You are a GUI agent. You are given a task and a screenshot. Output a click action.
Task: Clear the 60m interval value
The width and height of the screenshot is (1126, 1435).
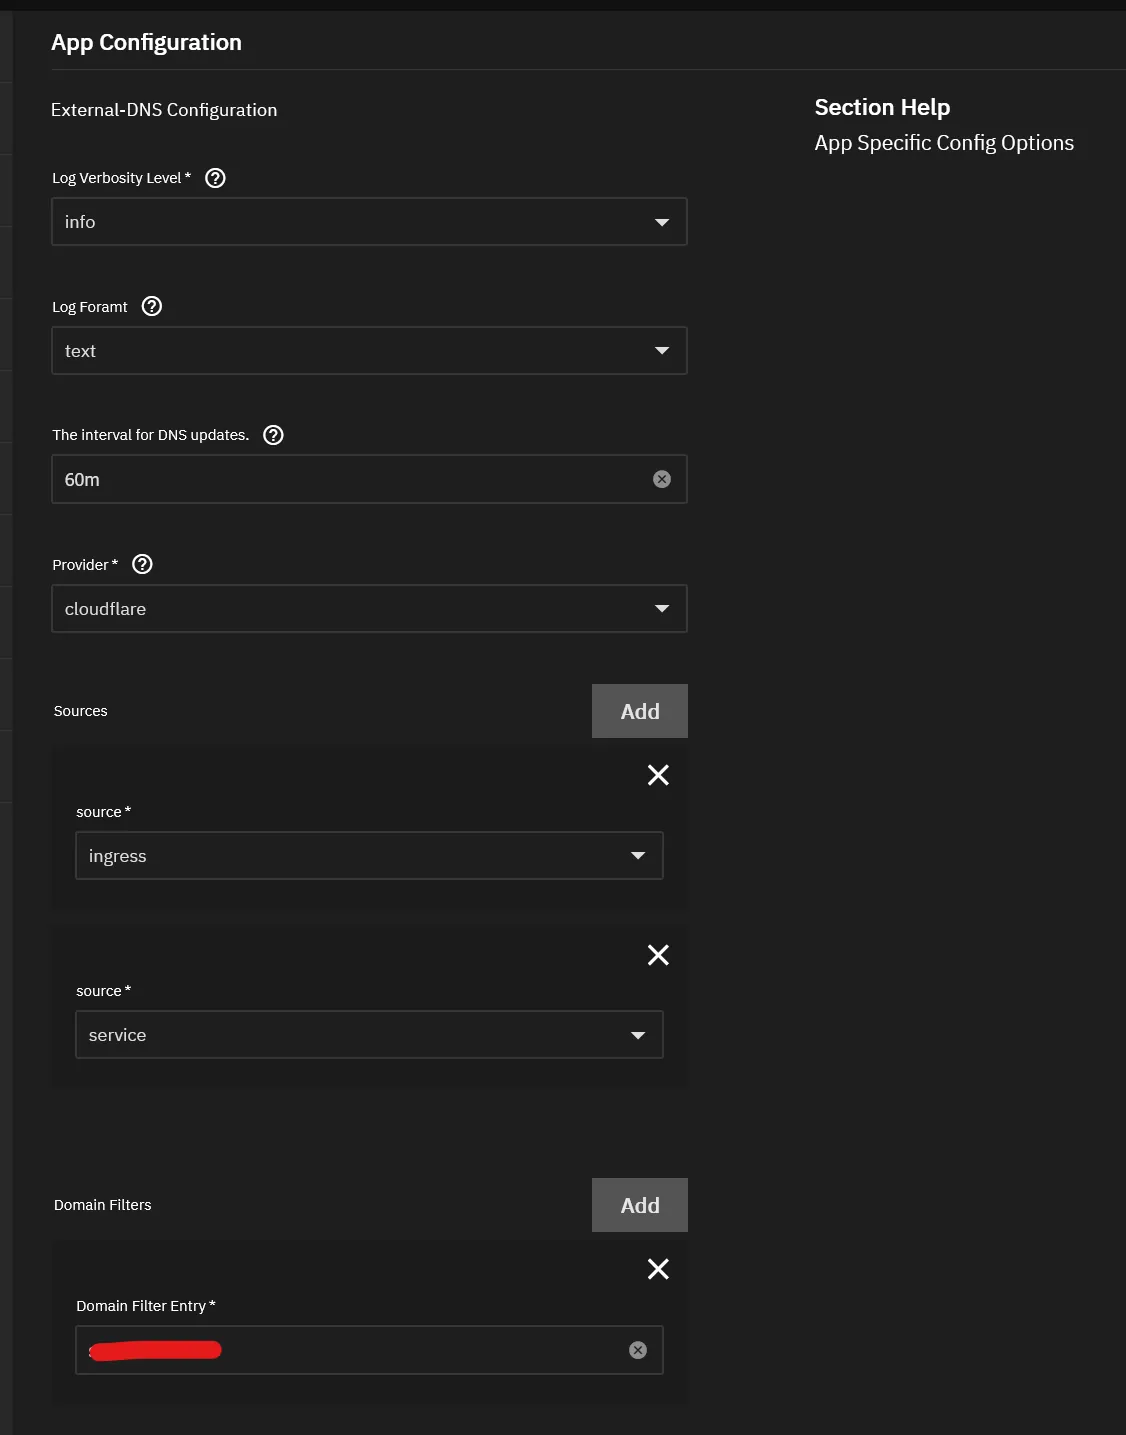pyautogui.click(x=661, y=479)
